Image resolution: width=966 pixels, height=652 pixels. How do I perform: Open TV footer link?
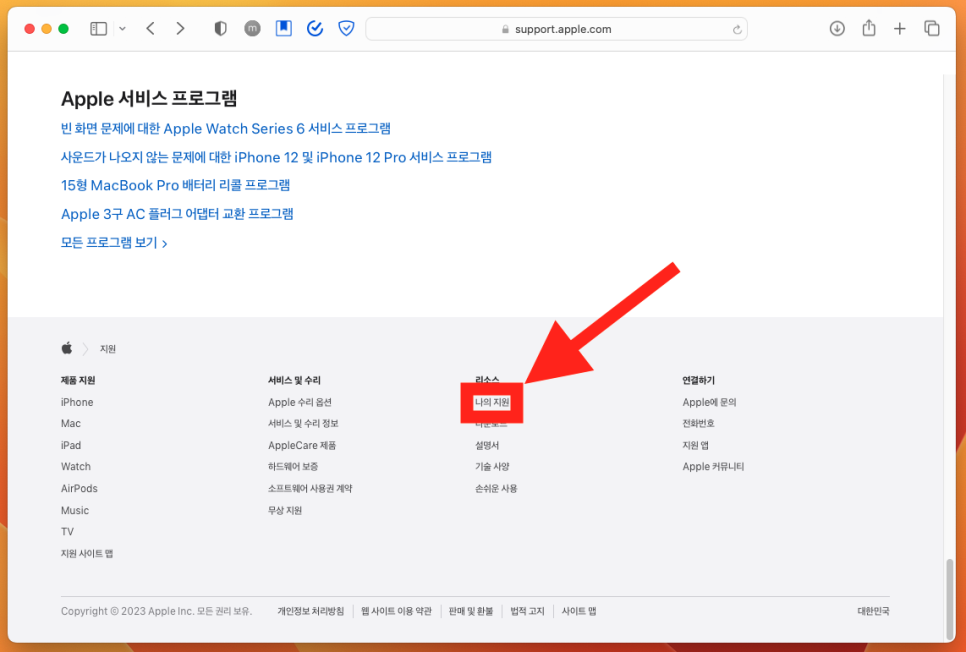click(67, 531)
